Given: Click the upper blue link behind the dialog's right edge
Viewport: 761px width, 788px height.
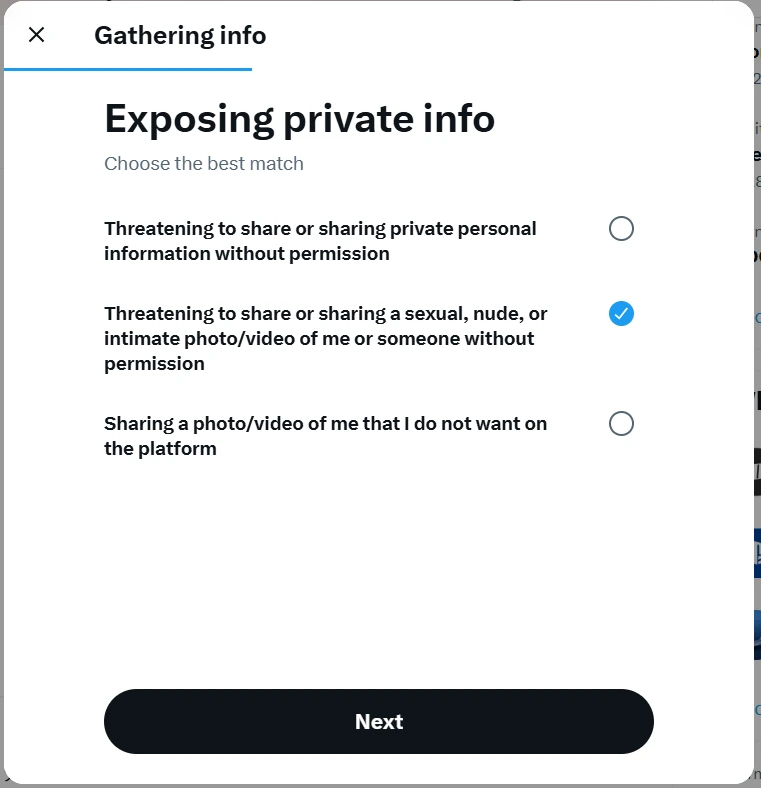Looking at the screenshot, I should pyautogui.click(x=757, y=318).
